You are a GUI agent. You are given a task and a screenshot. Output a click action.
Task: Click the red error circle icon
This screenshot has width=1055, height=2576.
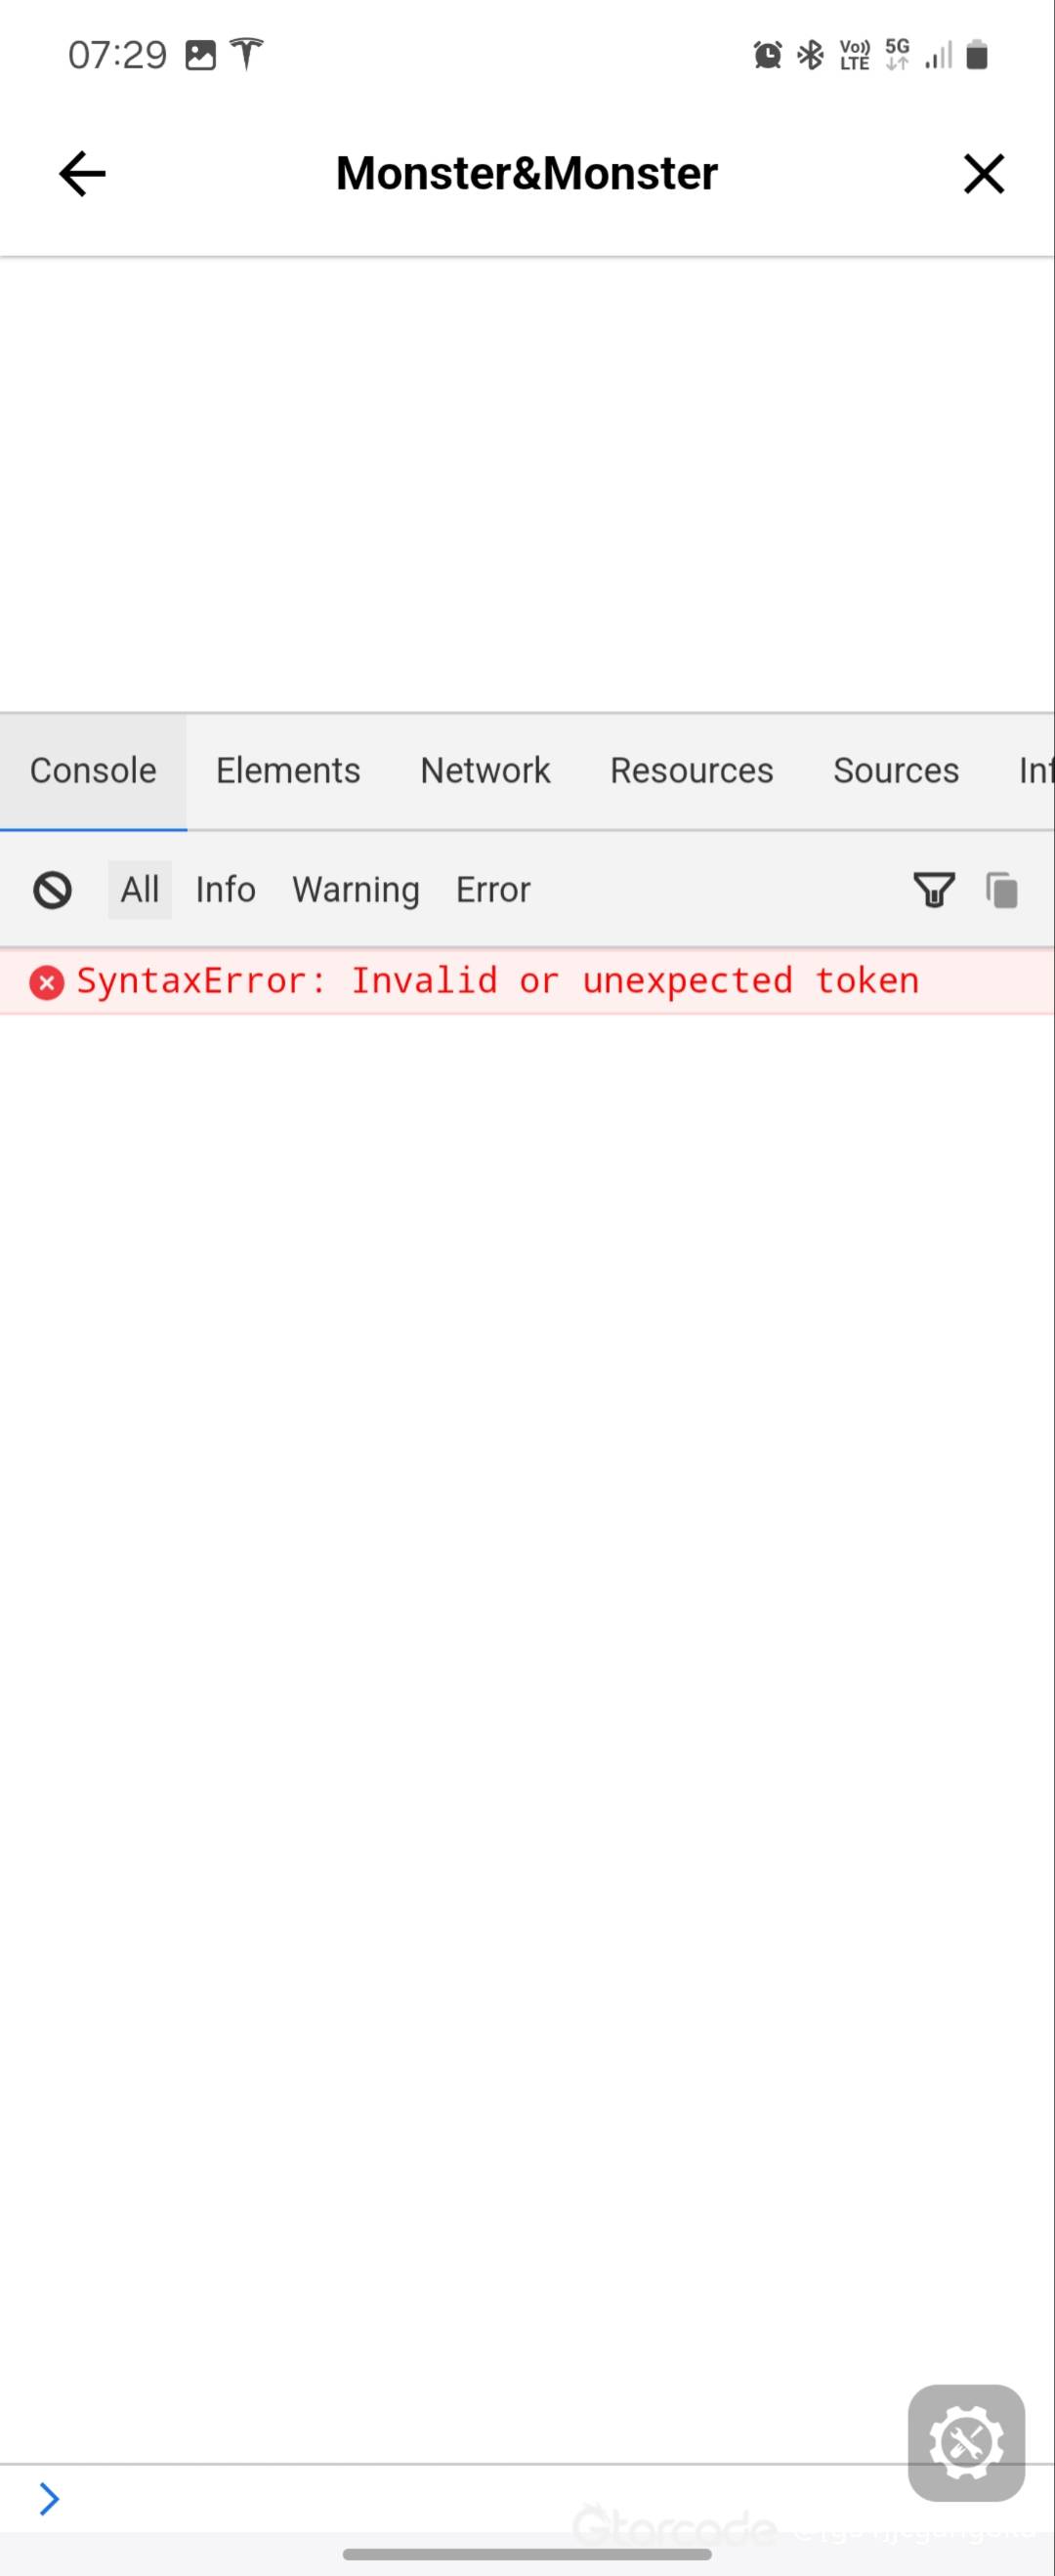coord(46,982)
